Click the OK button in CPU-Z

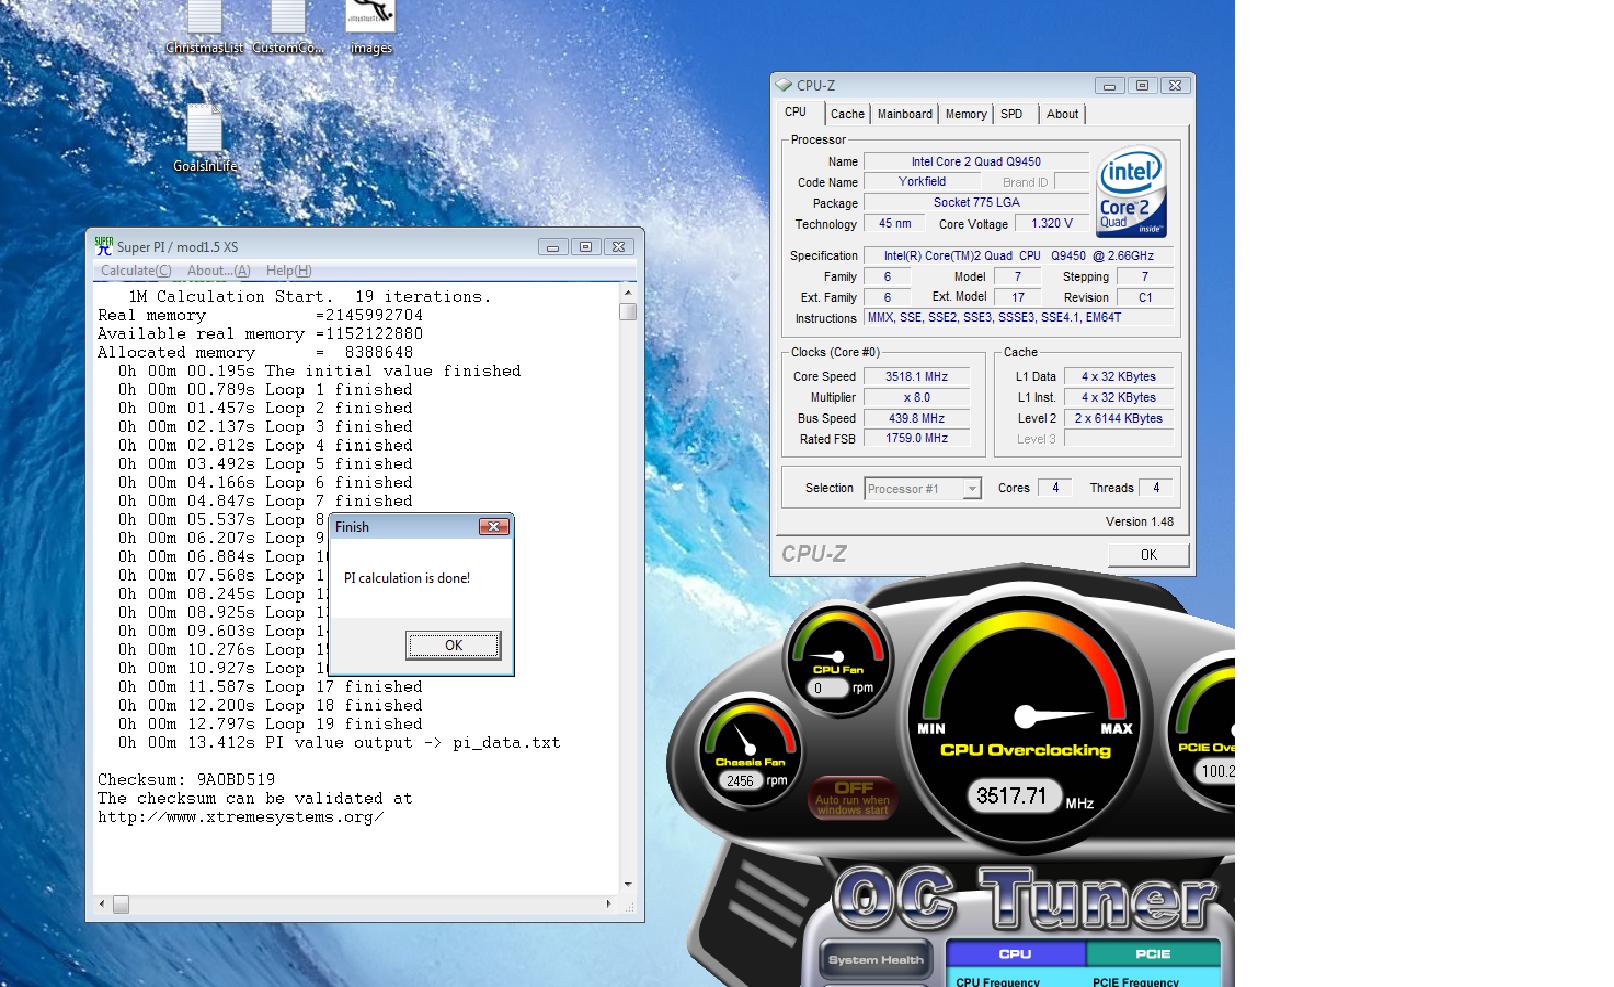pos(1148,555)
